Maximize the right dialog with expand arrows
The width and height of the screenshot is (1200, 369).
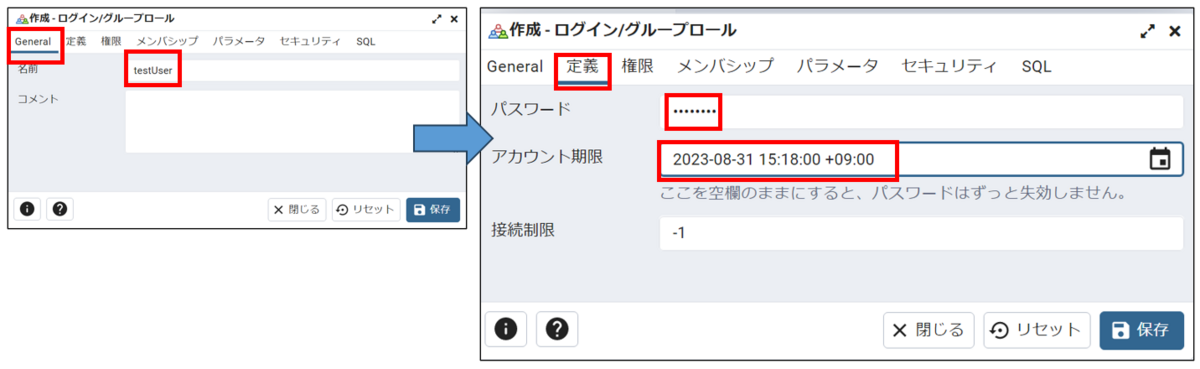click(1147, 31)
